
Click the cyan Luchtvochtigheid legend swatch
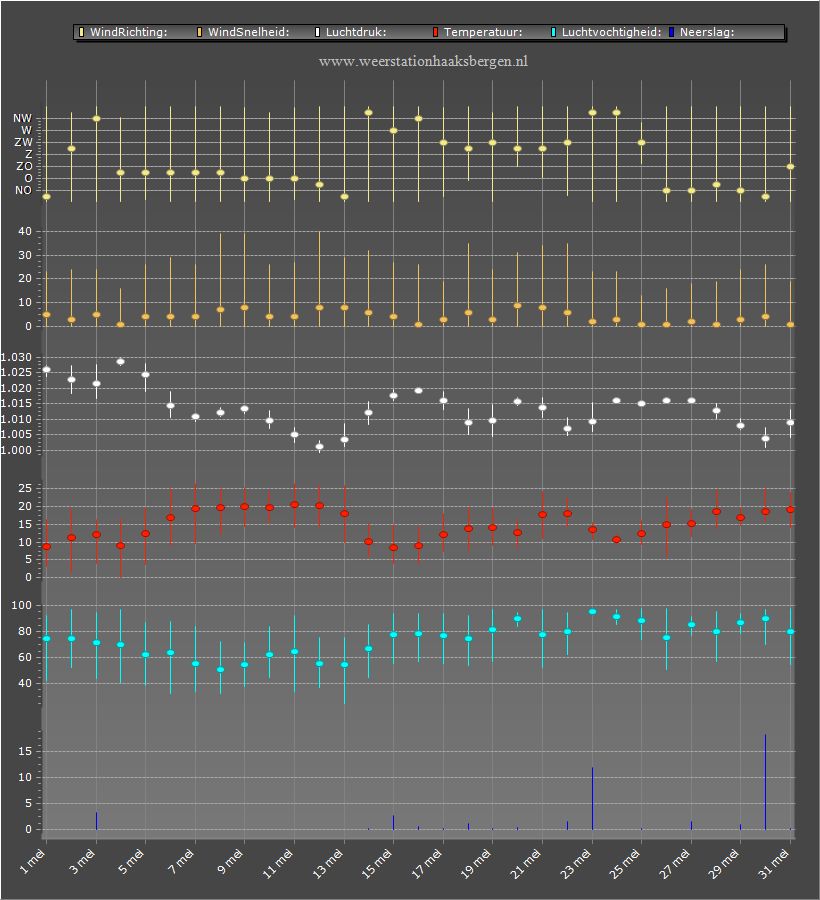pos(554,32)
